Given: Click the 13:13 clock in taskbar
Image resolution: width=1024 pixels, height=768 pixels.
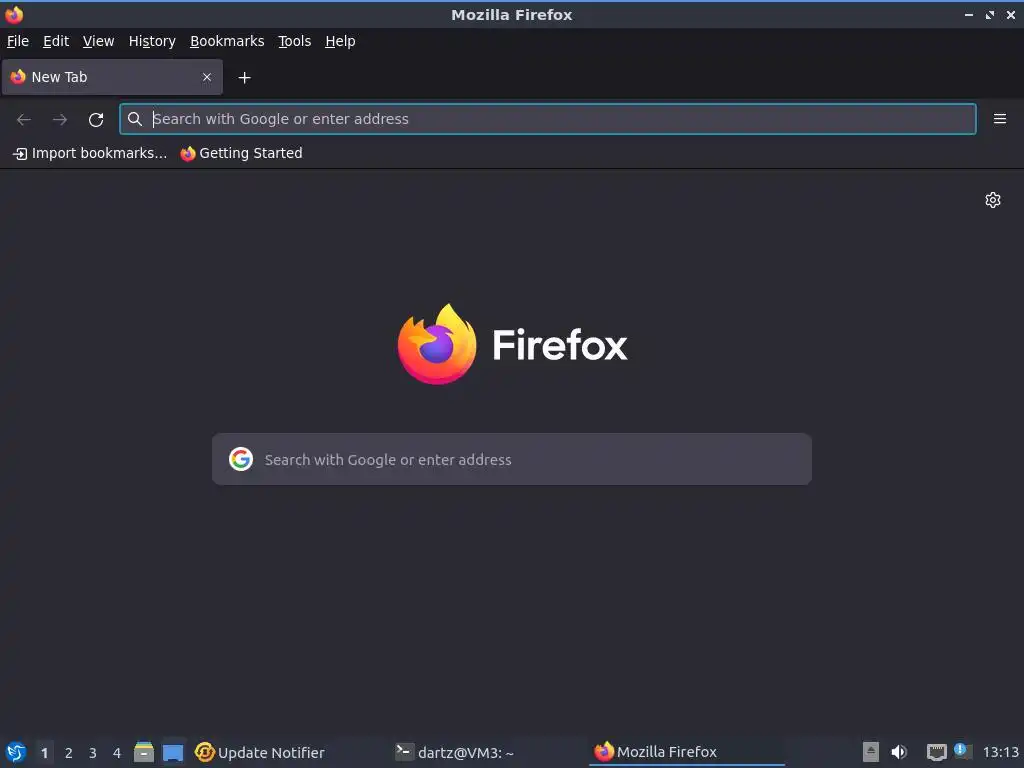Looking at the screenshot, I should [x=1000, y=752].
